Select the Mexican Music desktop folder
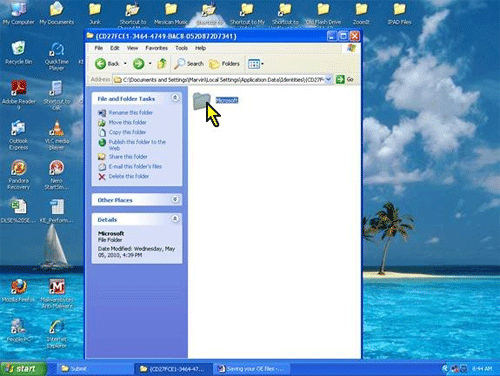Image resolution: width=500 pixels, height=376 pixels. click(171, 13)
